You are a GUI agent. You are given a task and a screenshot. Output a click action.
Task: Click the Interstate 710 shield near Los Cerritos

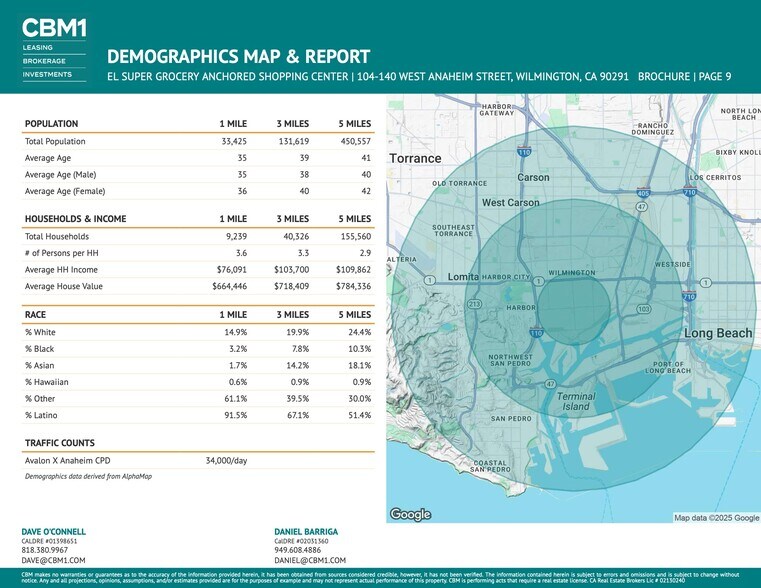point(689,192)
